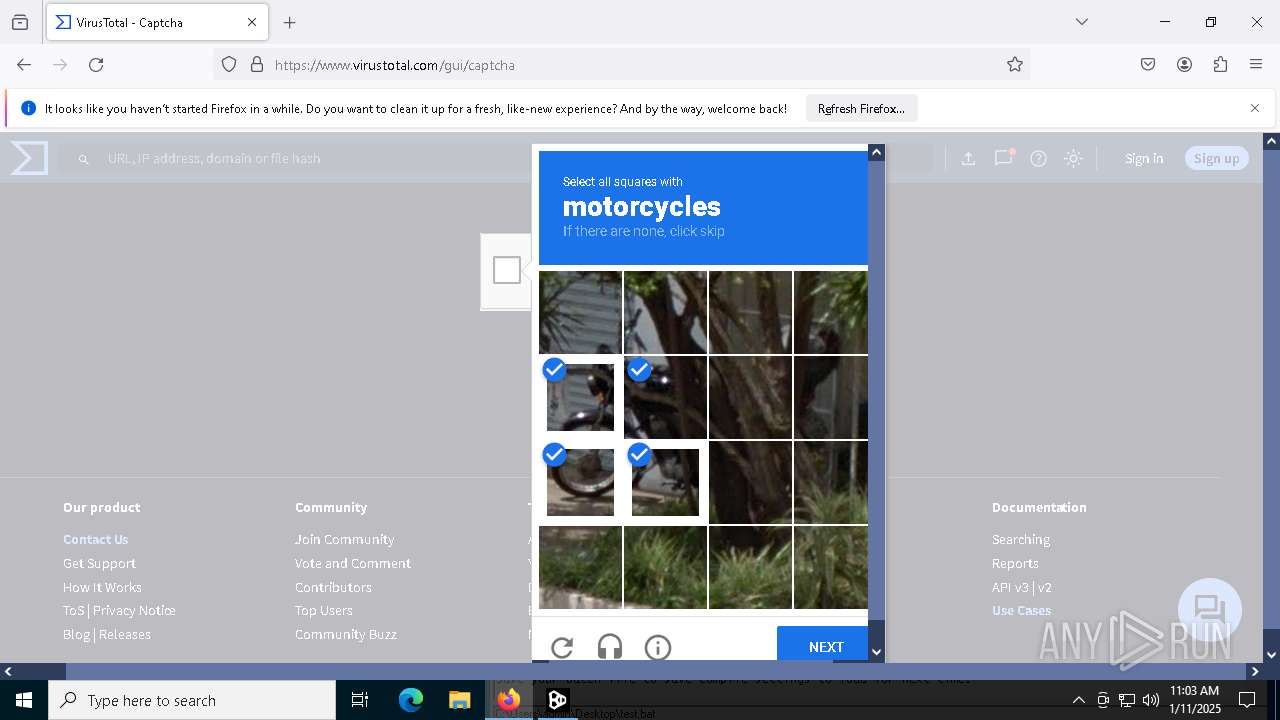Open the Vote and Comment link
This screenshot has height=720, width=1280.
[353, 563]
